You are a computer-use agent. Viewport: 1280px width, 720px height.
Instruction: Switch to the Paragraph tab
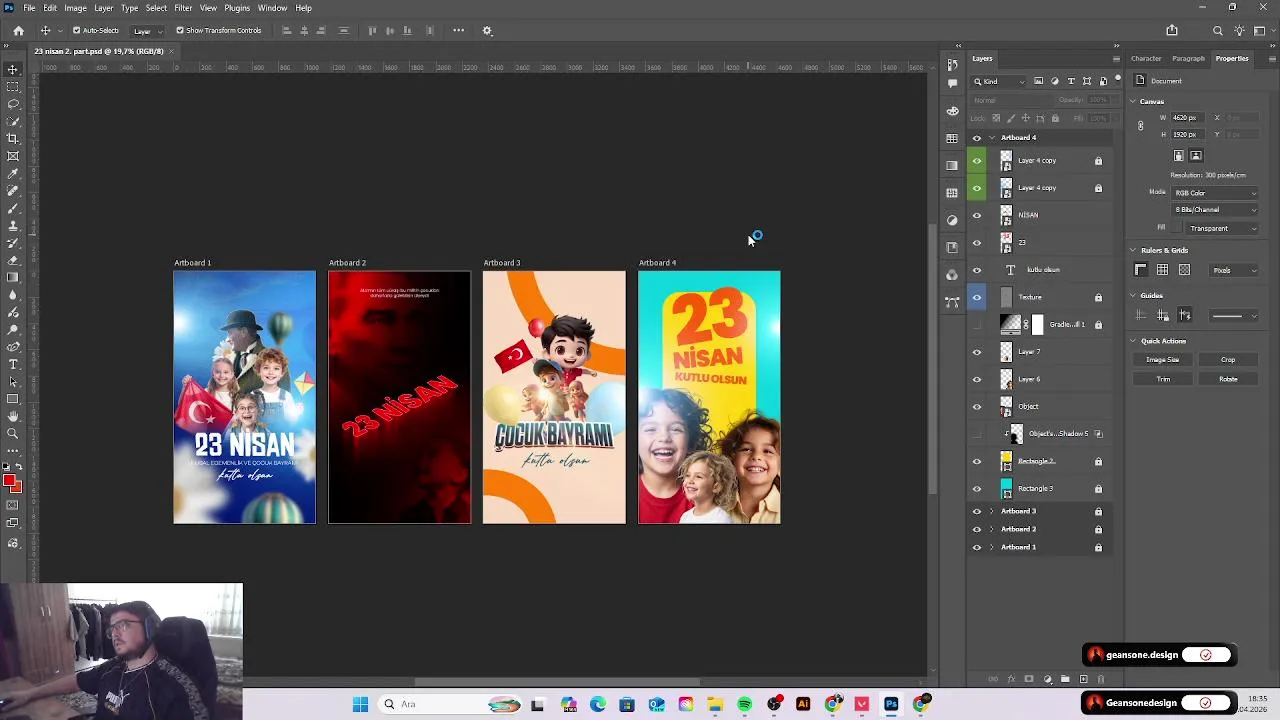1188,59
